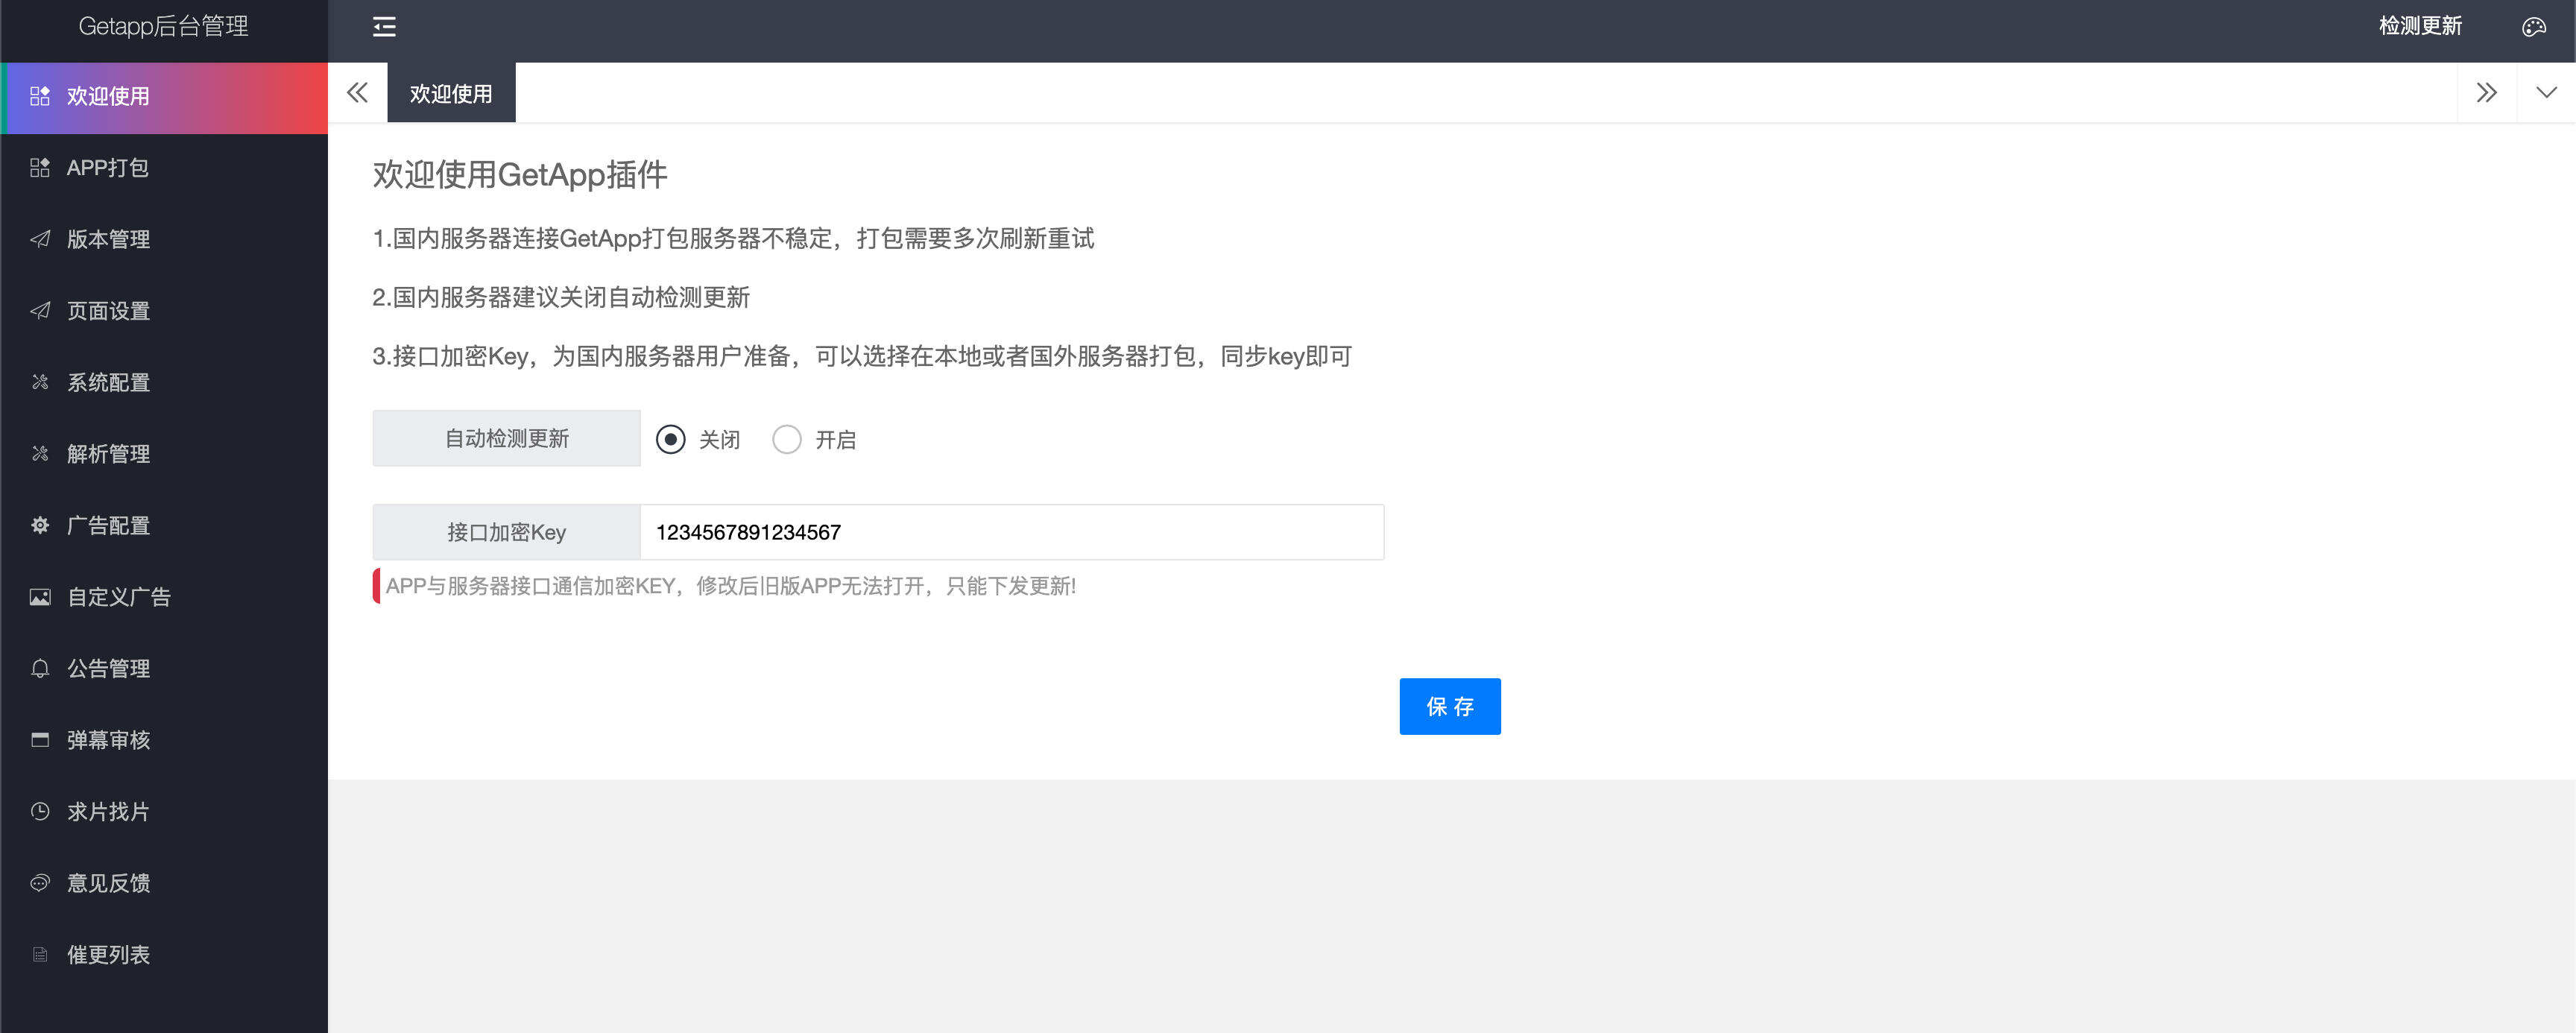The height and width of the screenshot is (1033, 2576).
Task: Expand tabs using the right double-arrow
Action: (x=2488, y=92)
